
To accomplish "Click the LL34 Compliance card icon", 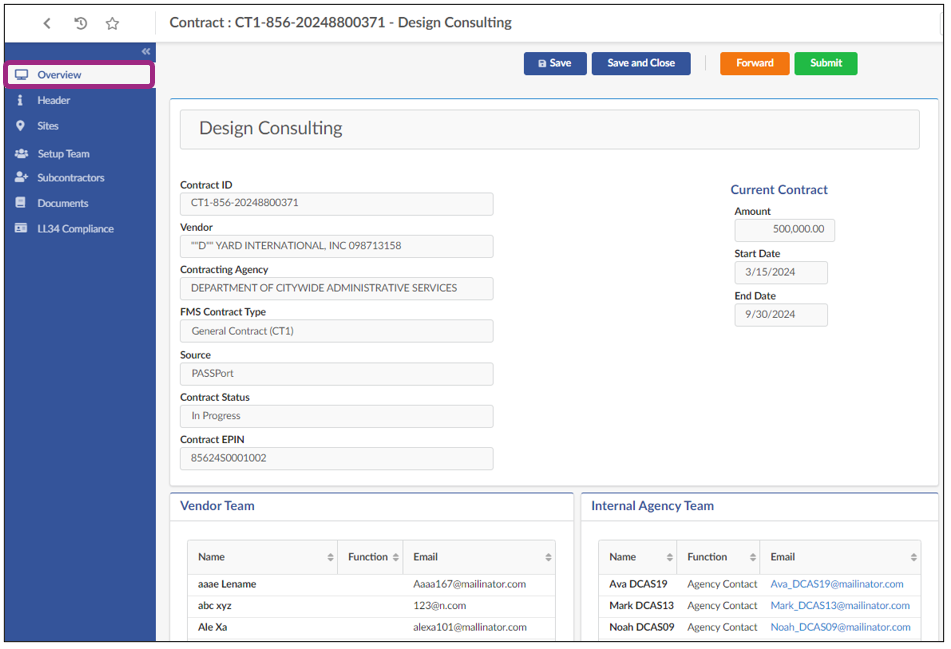I will coord(22,228).
